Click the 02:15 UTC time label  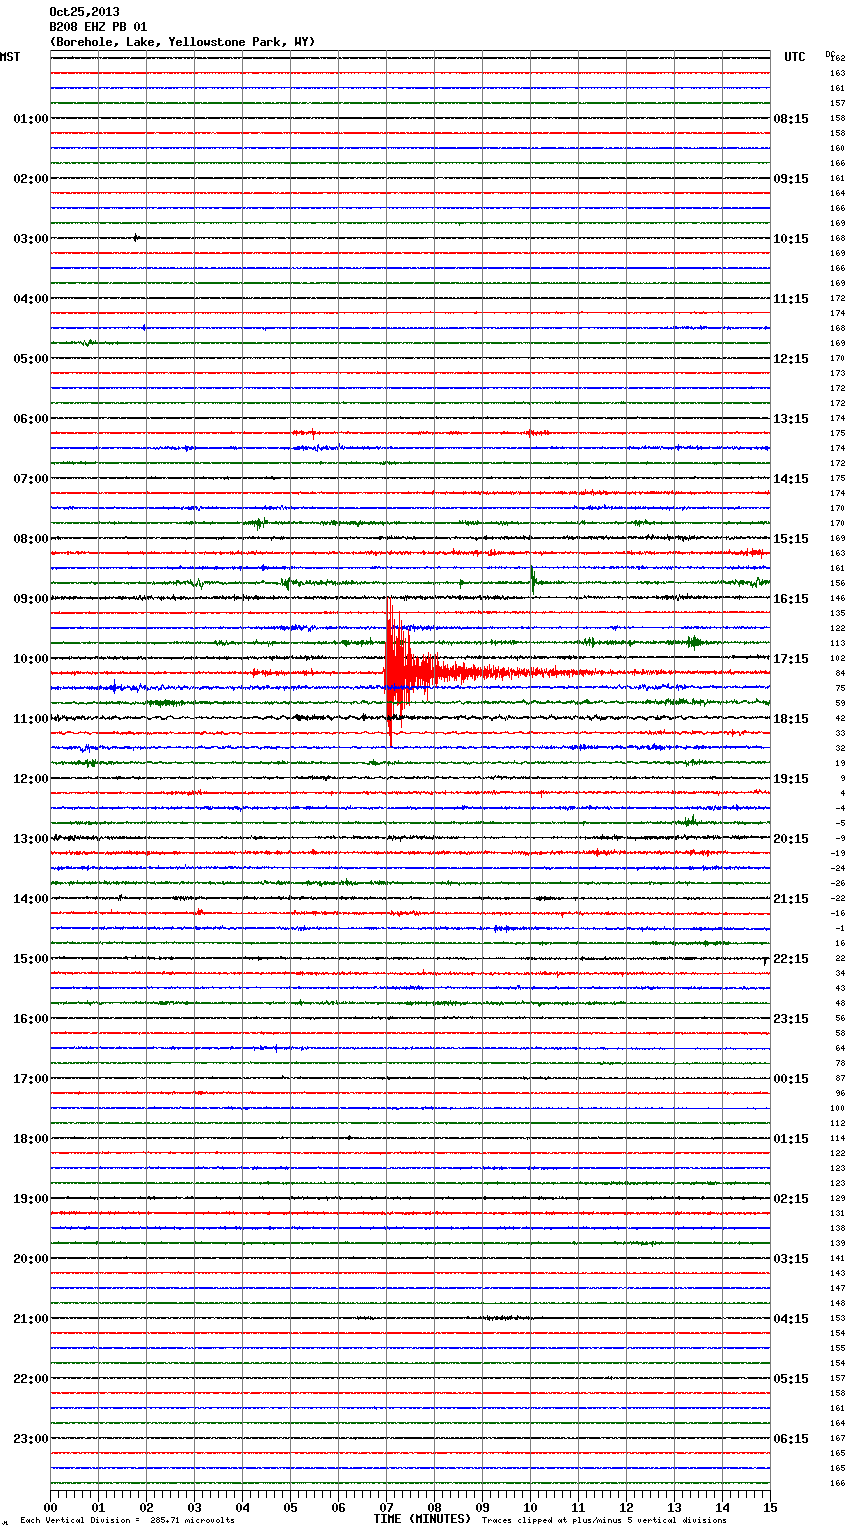click(791, 1199)
